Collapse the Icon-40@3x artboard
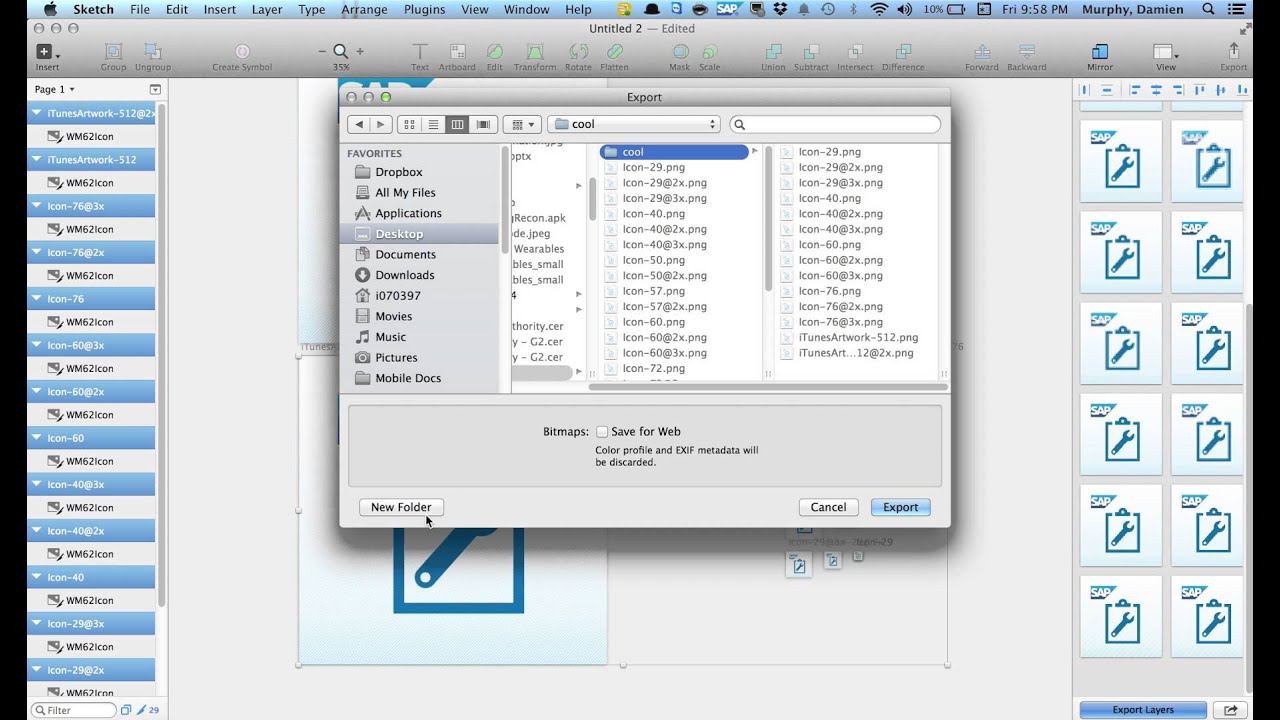The height and width of the screenshot is (720, 1280). coord(37,484)
